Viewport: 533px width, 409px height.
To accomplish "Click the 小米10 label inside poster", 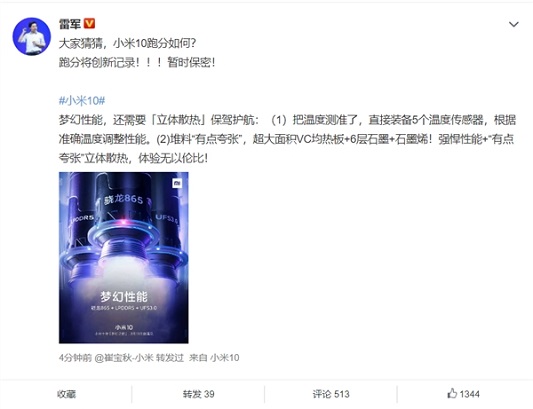I will [123, 327].
